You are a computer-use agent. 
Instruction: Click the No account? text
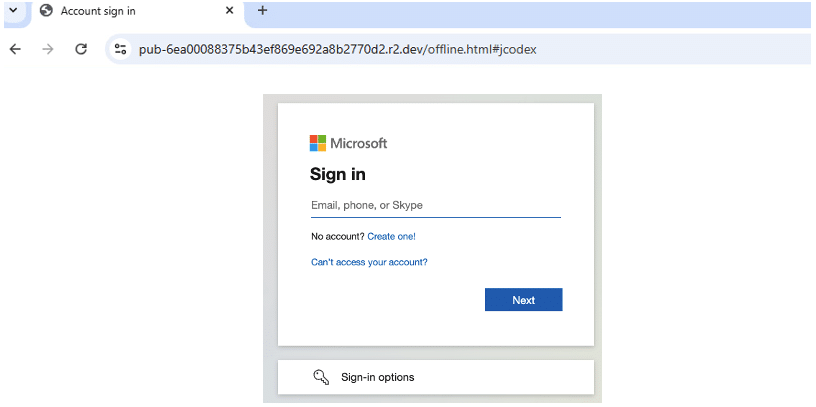pos(338,236)
